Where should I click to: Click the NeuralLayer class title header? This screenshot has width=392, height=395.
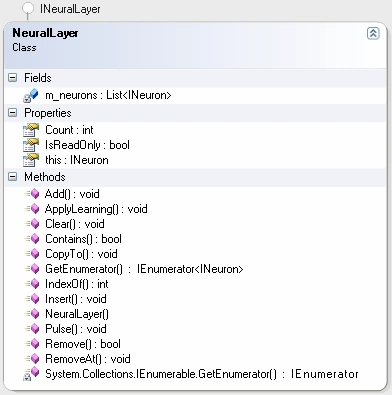click(45, 33)
